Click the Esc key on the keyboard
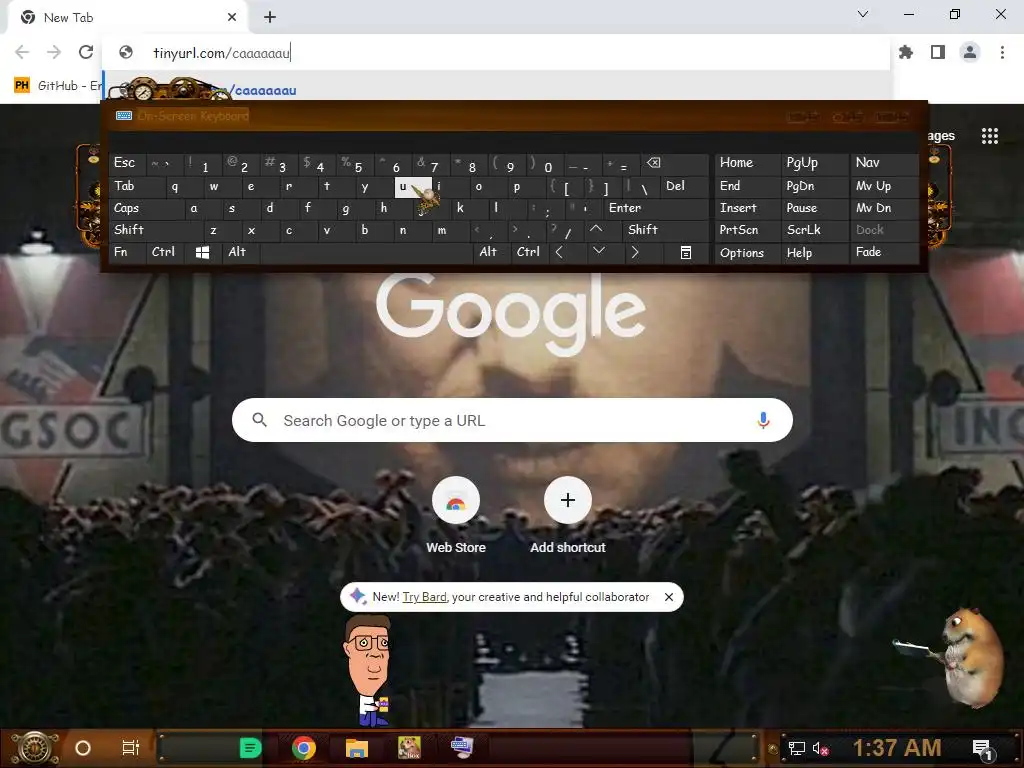Screen dimensions: 1024x768 [127, 163]
